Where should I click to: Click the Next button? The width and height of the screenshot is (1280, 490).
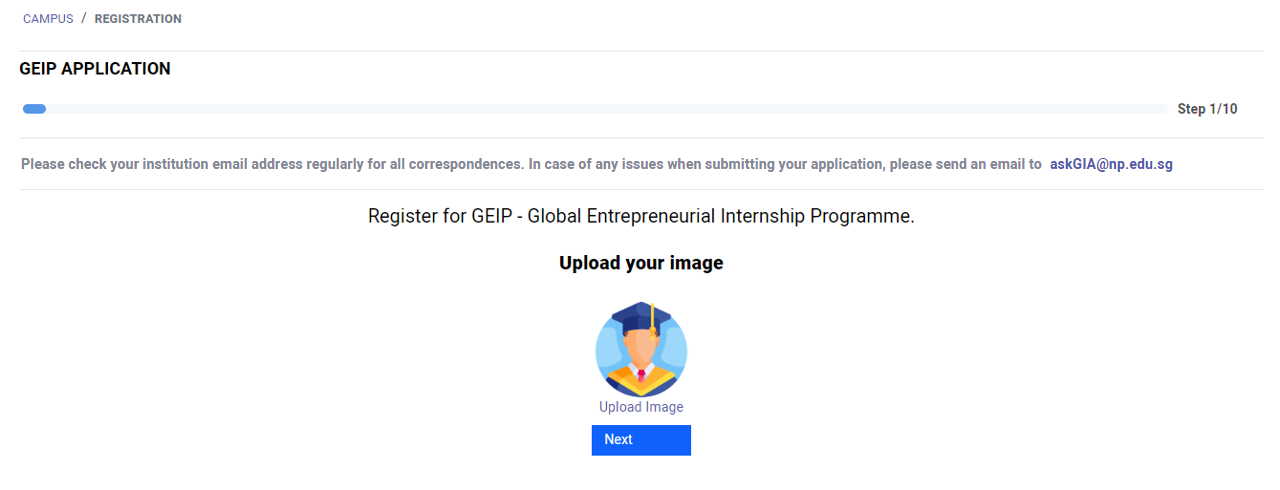pos(641,440)
